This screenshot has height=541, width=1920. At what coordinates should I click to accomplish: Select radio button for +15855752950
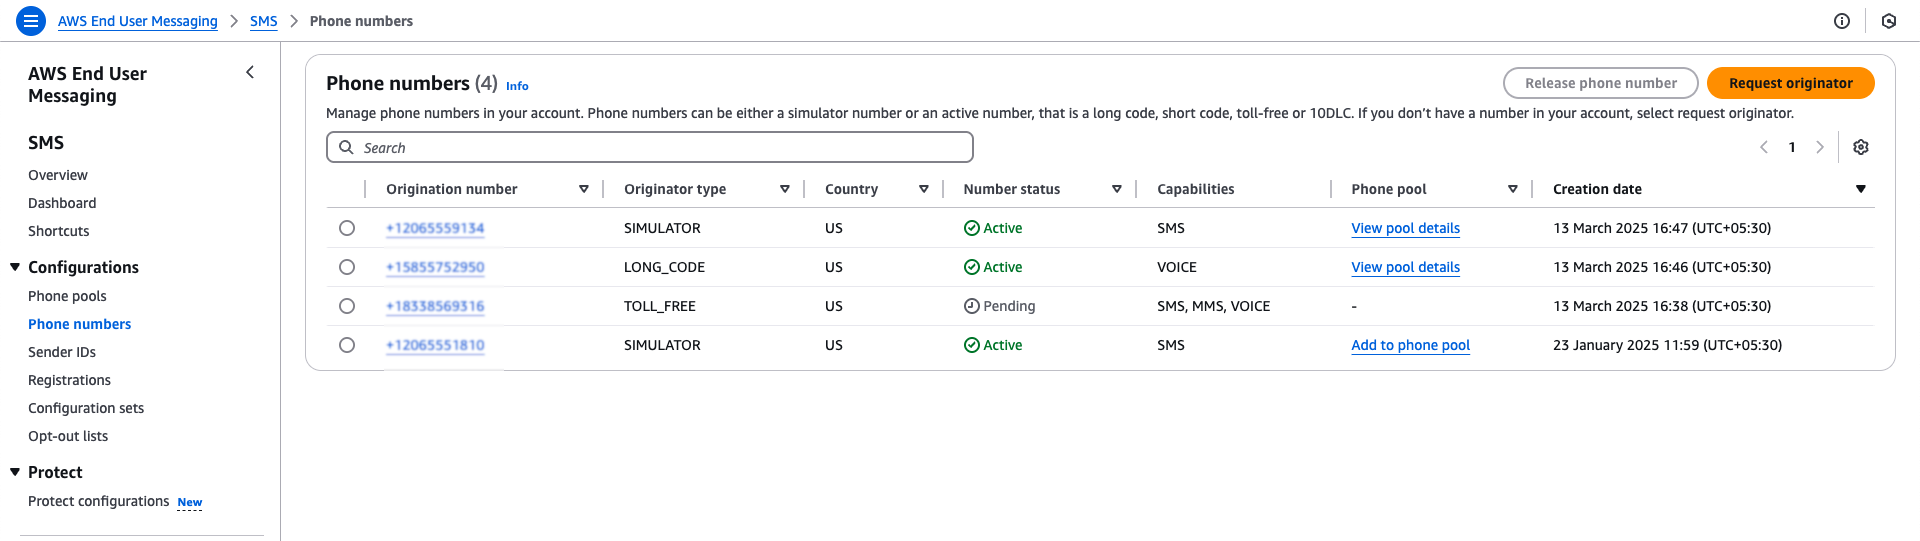point(347,267)
